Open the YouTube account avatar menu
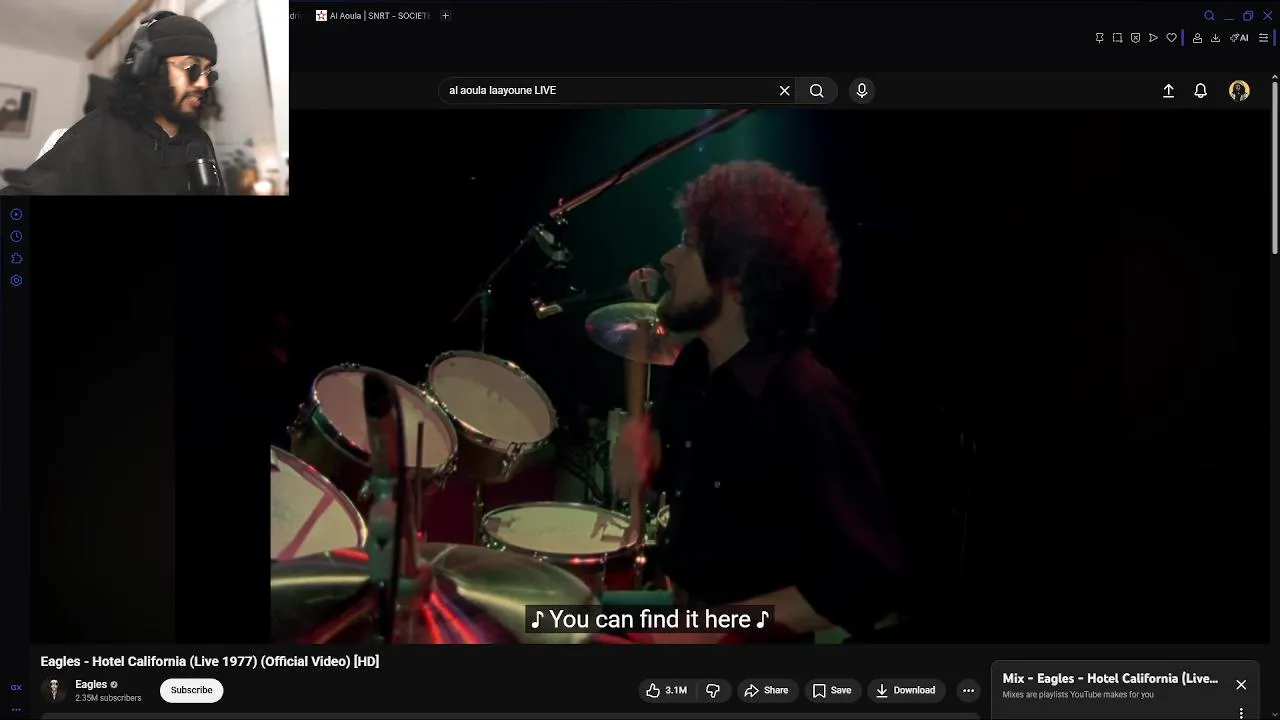This screenshot has height=720, width=1280. point(1239,91)
